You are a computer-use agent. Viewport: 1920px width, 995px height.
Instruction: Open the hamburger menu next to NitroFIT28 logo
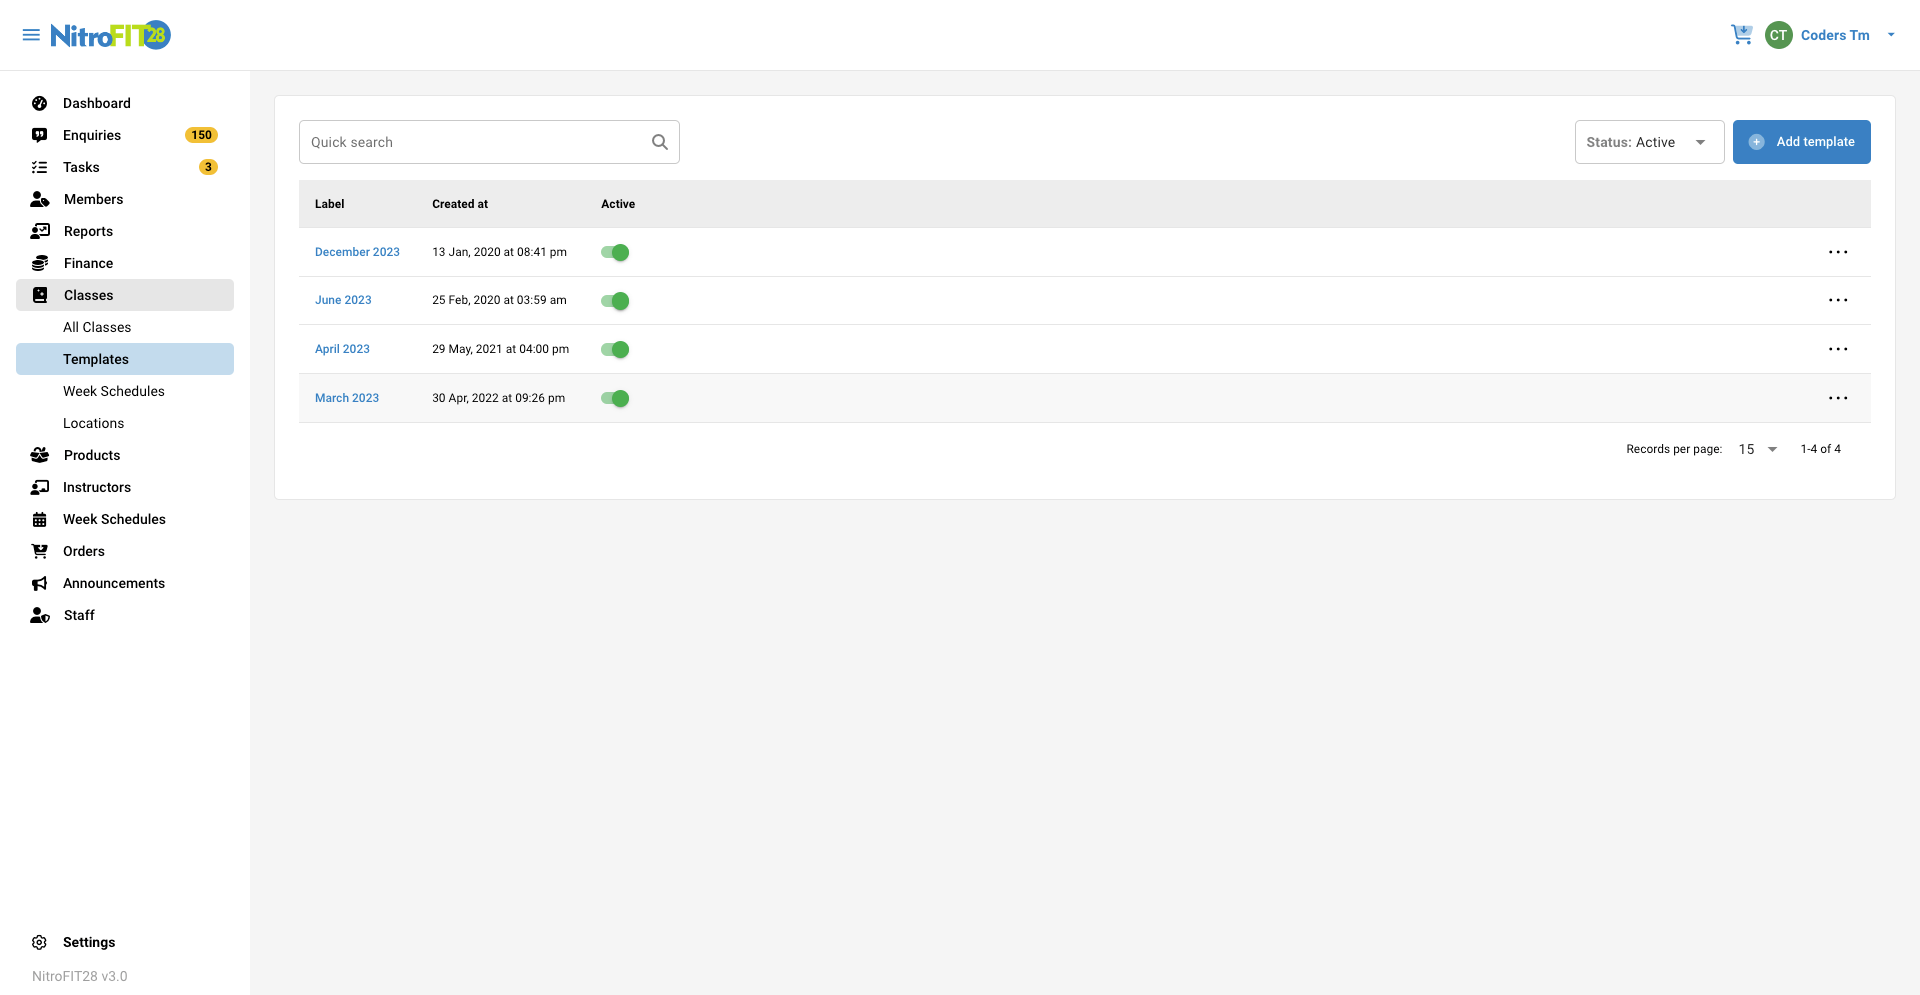click(31, 34)
